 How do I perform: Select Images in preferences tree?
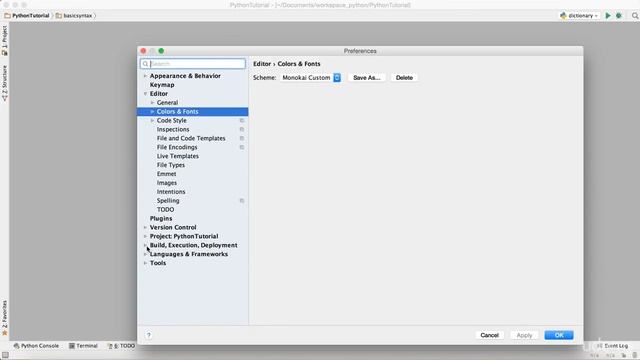[x=167, y=183]
